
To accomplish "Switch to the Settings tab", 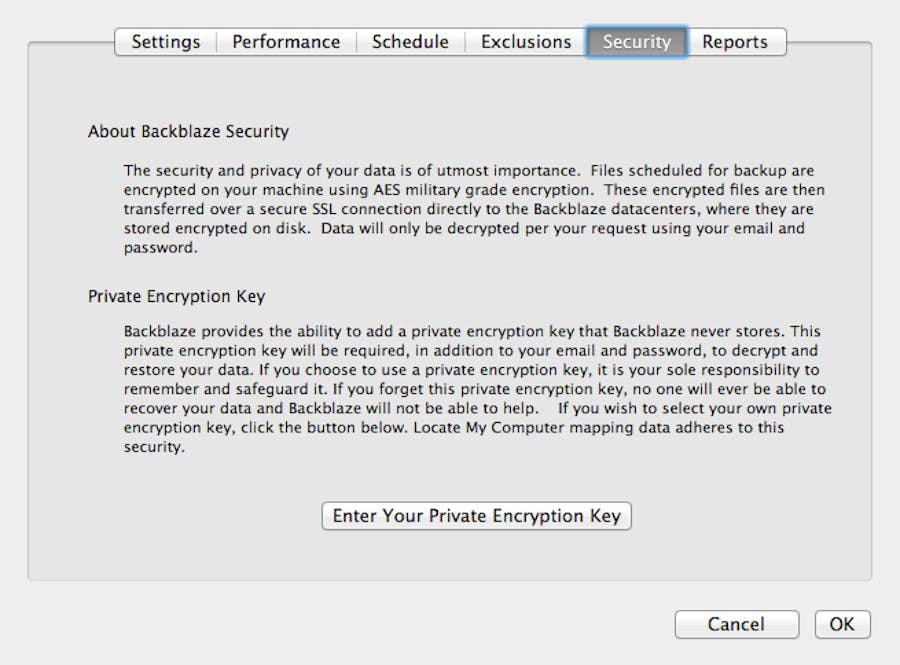I will pos(166,42).
